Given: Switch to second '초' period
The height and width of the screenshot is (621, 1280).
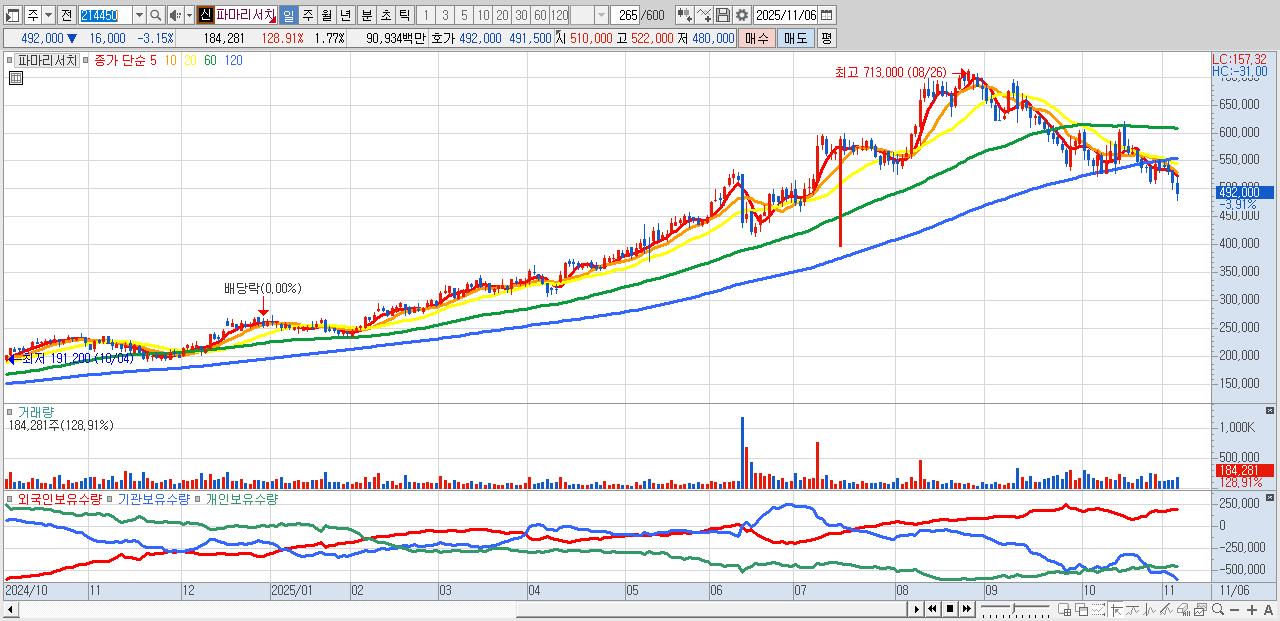Looking at the screenshot, I should [385, 15].
